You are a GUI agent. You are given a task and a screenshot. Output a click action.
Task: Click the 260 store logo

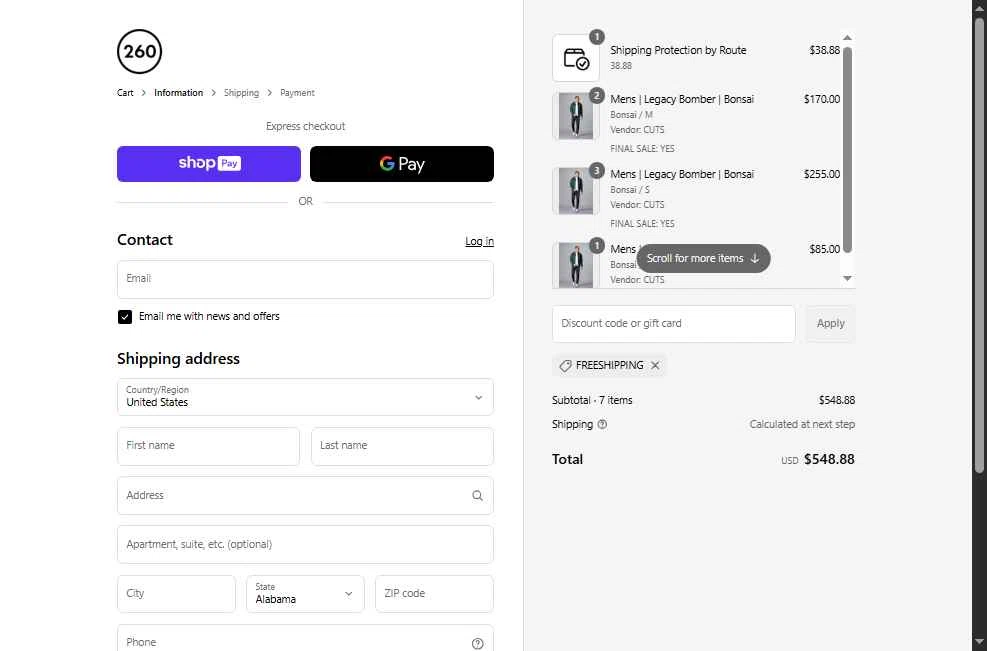(139, 52)
